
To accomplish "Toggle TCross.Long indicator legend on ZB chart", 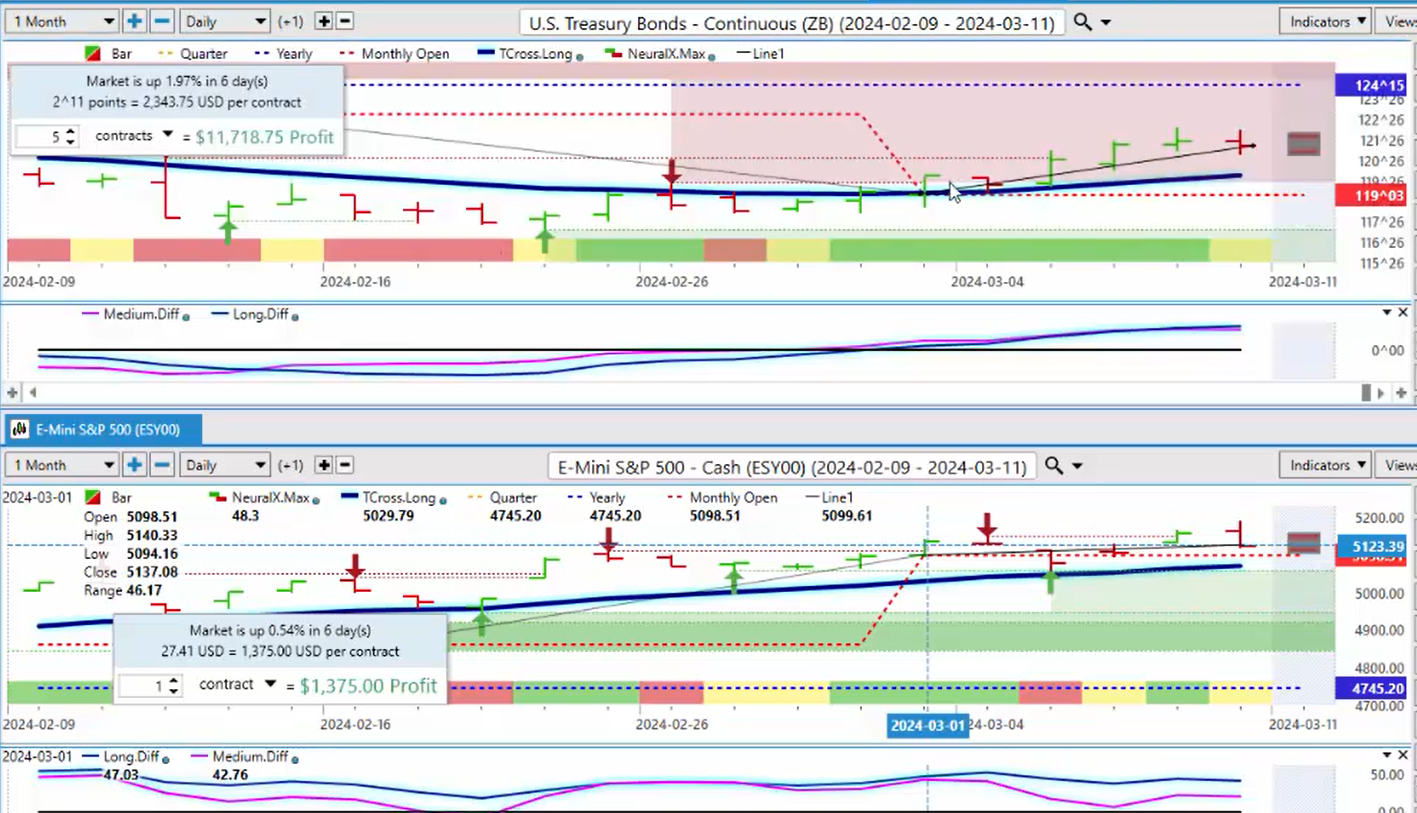I will 530,54.
